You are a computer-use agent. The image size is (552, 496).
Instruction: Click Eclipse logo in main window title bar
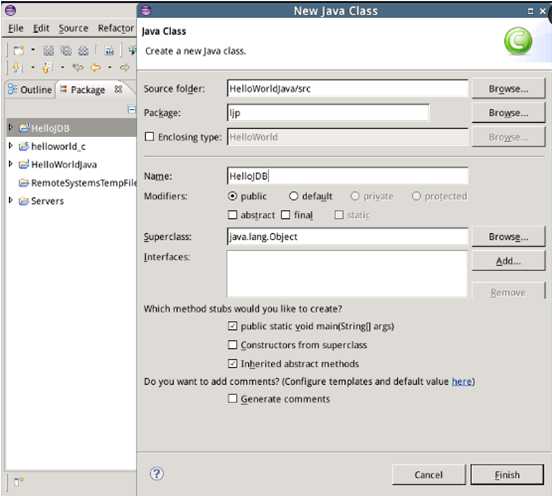11,10
